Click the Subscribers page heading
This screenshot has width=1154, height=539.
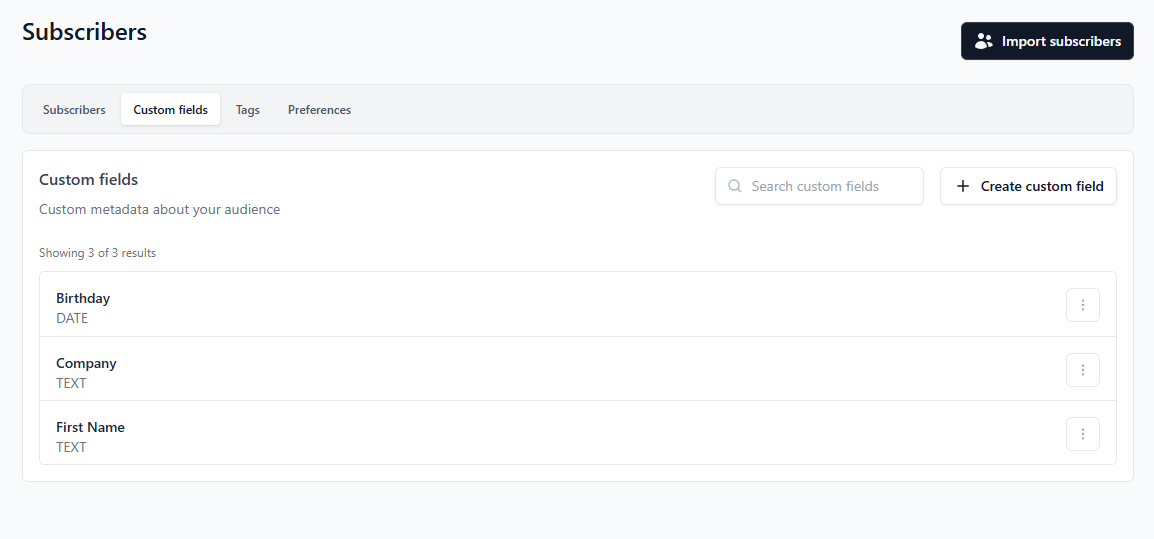(x=84, y=32)
